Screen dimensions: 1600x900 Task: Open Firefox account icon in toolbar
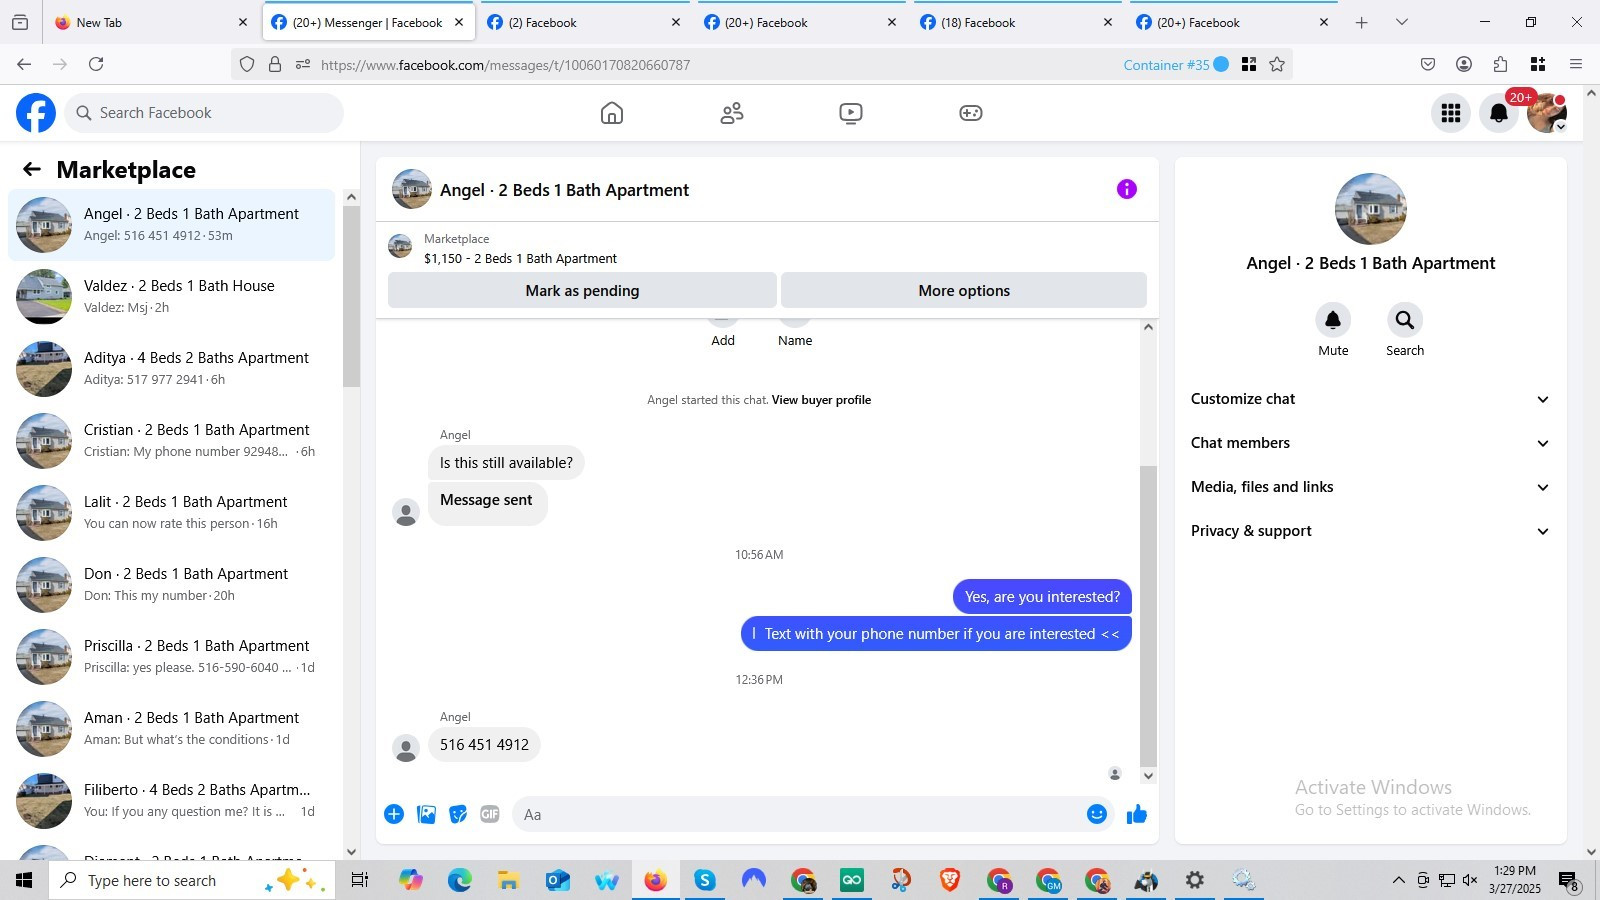pos(1464,64)
